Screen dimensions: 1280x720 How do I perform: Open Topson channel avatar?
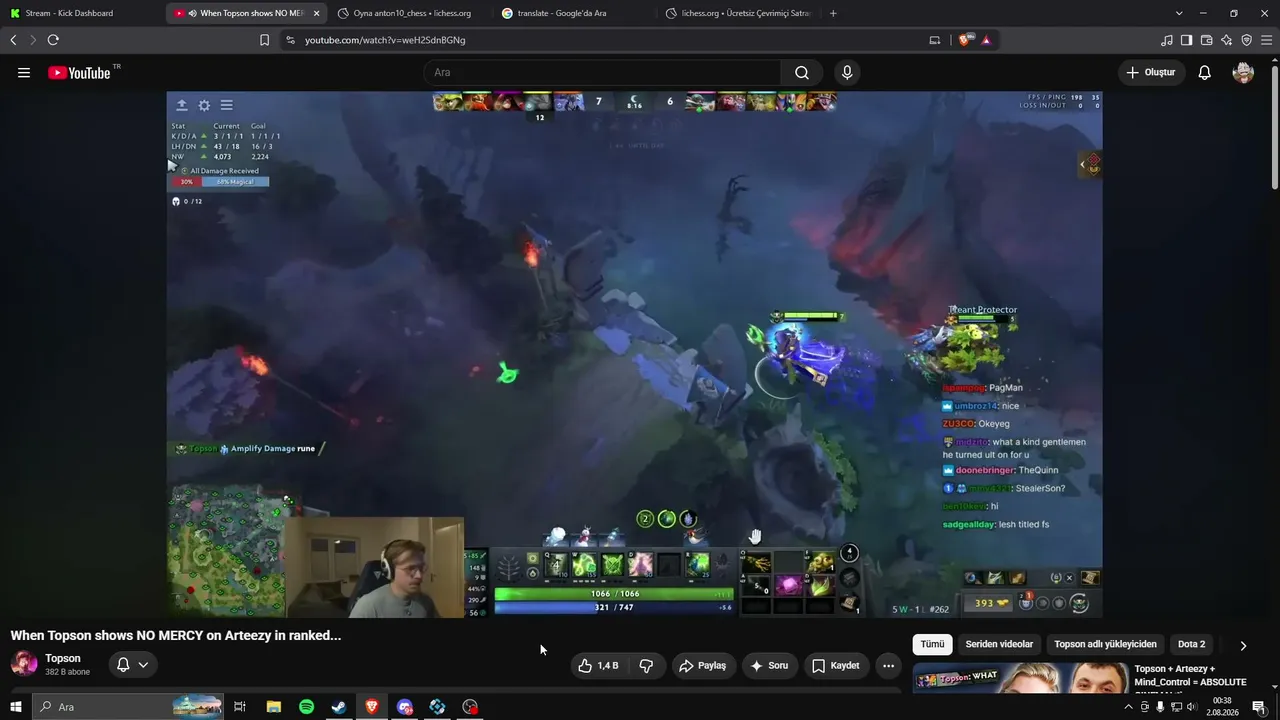point(24,664)
